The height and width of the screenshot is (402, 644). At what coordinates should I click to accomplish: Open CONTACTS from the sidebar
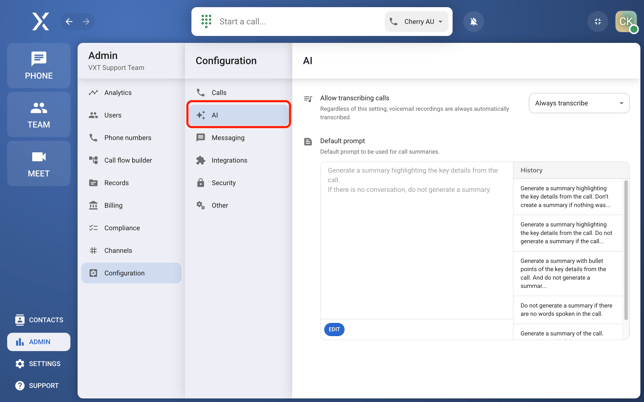[x=39, y=319]
